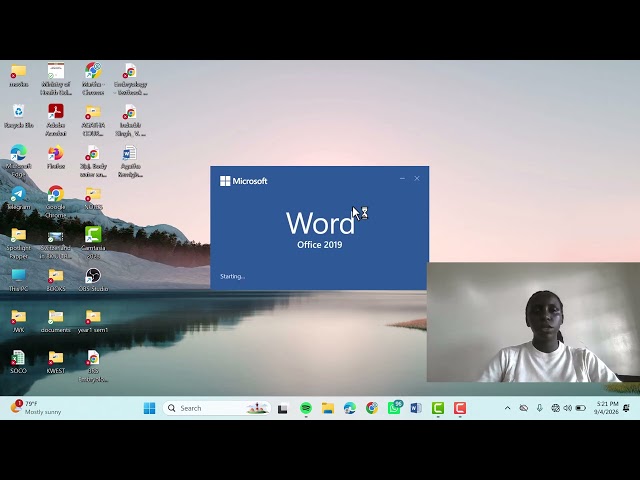Open Task View from the taskbar
Screen dimensions: 640x480
click(282, 408)
